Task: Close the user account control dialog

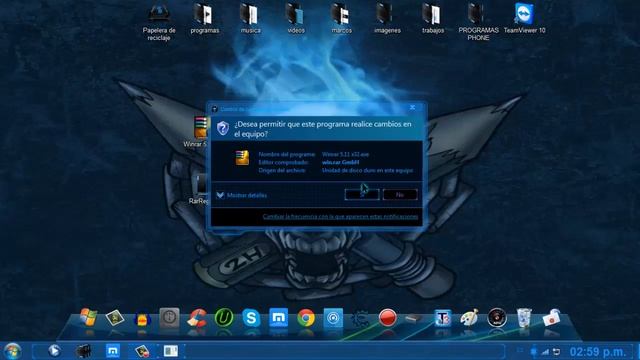Action: [412, 107]
